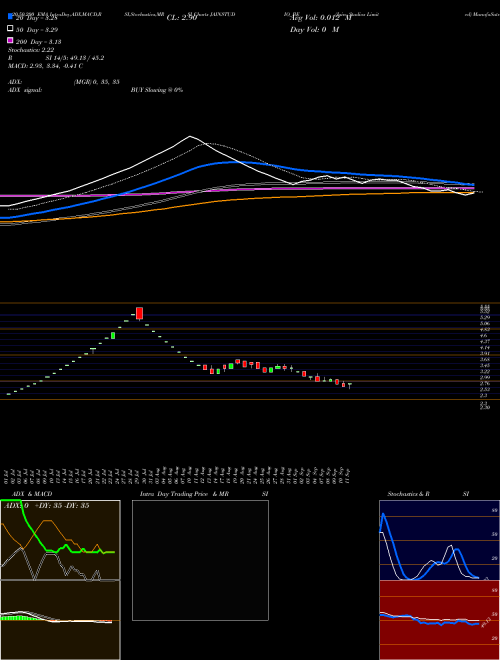This screenshot has width=500, height=660.
Task: Open the MACD histogram thumbnail with green bars
Action: (60, 620)
